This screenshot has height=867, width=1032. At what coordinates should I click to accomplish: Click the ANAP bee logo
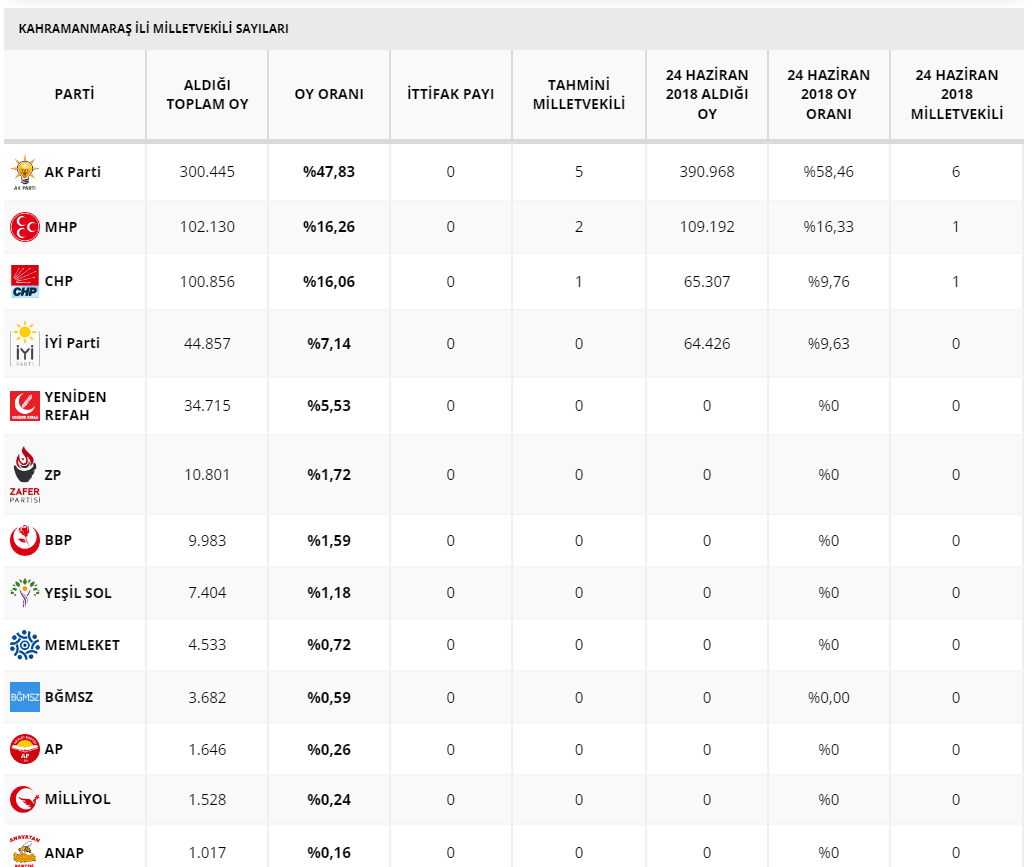pyautogui.click(x=25, y=851)
